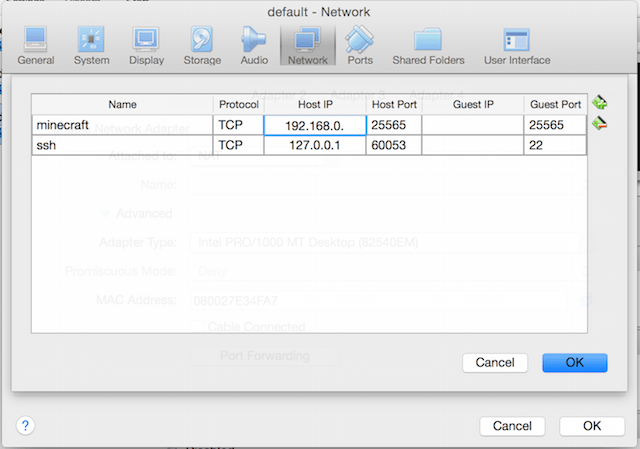Remove the selected port forwarding rule
This screenshot has width=640, height=449.
599,123
